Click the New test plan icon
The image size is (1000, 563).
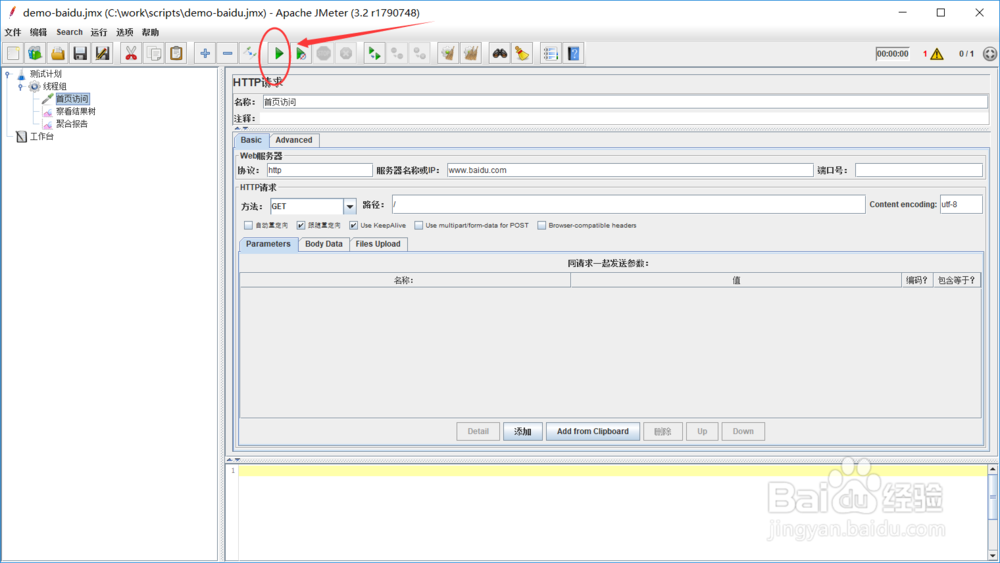pos(13,54)
